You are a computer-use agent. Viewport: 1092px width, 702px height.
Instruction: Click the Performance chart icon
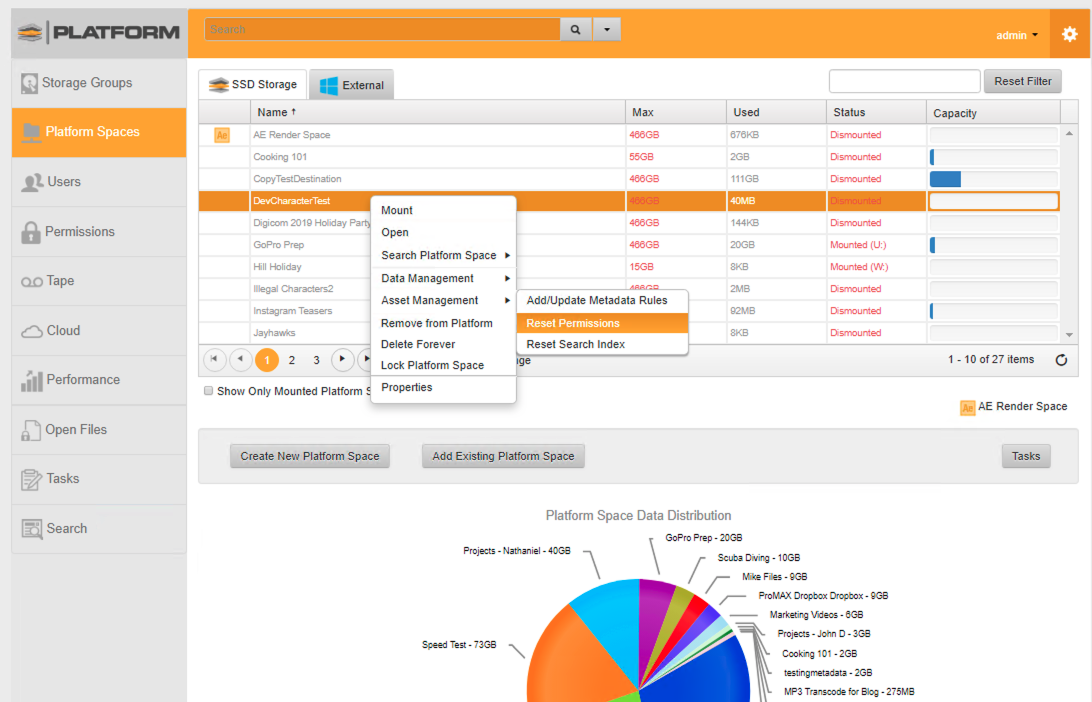31,380
